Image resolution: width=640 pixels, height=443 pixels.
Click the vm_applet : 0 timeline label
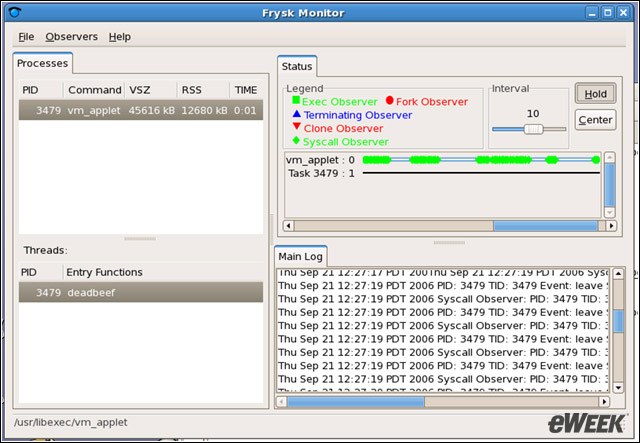pos(320,160)
